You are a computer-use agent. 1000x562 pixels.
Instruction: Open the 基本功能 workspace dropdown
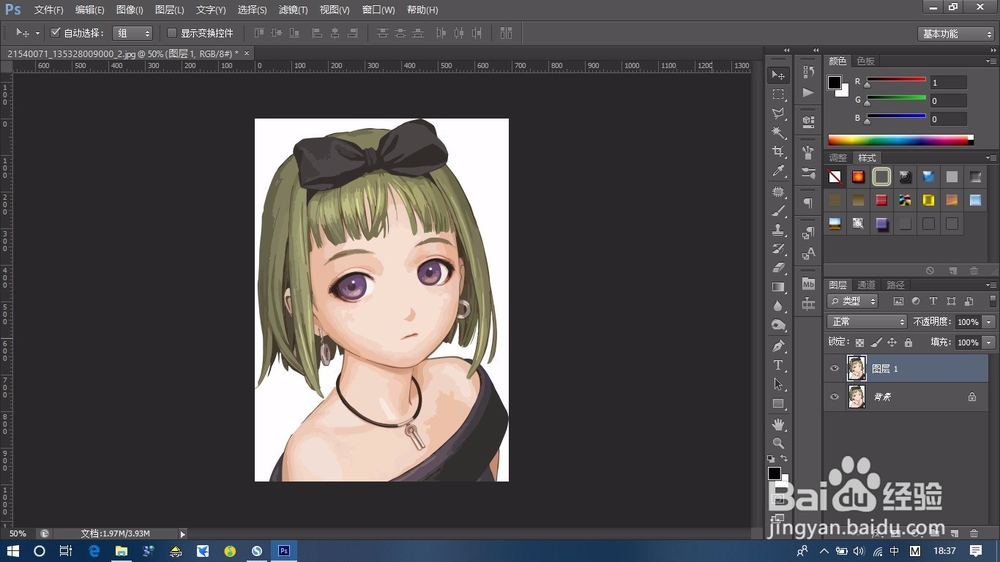956,34
